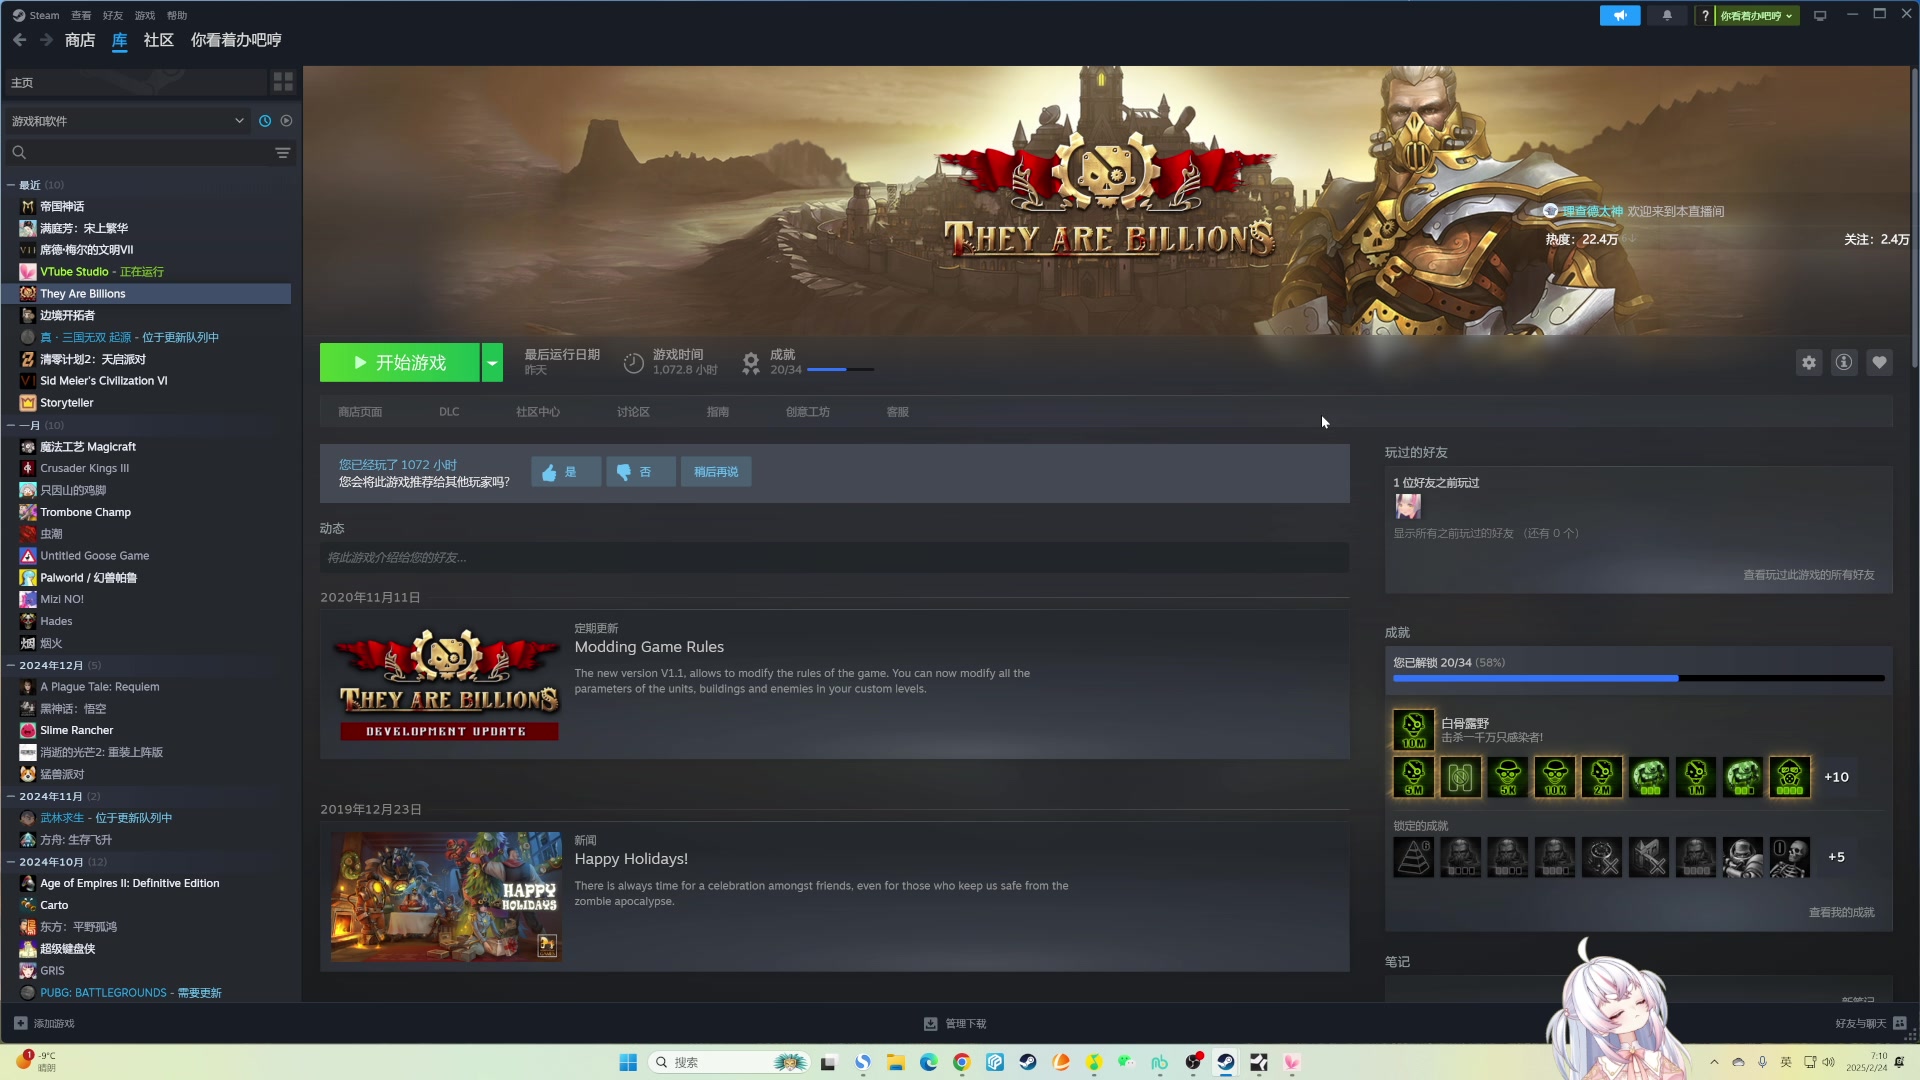Viewport: 1920px width, 1080px height.
Task: Click the 开始游戏 play button
Action: click(x=400, y=363)
